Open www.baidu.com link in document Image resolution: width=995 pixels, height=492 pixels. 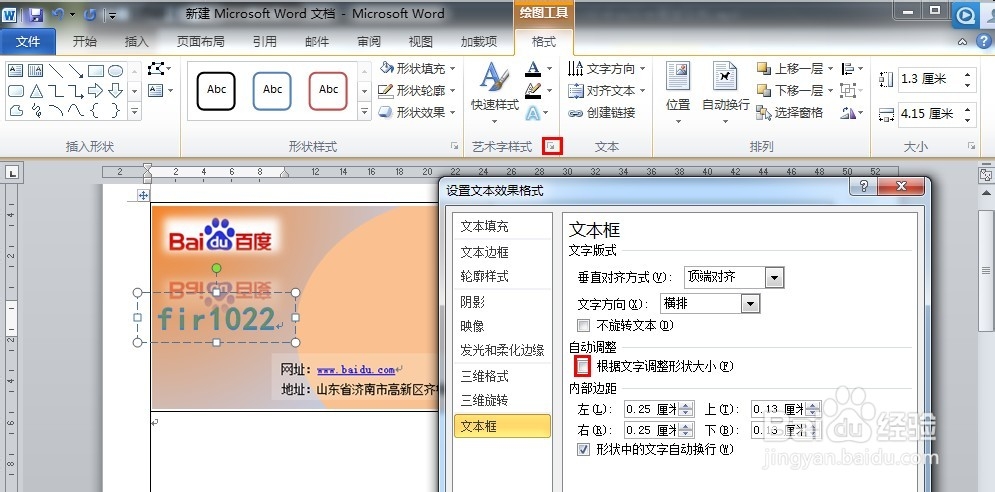pyautogui.click(x=356, y=369)
